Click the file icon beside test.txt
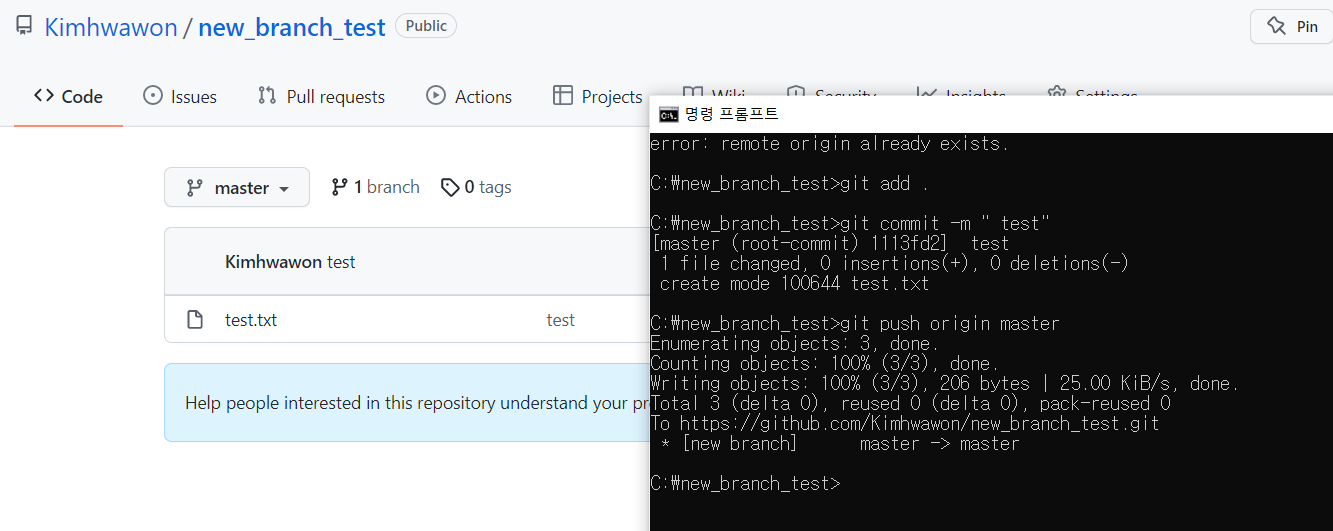 [196, 320]
